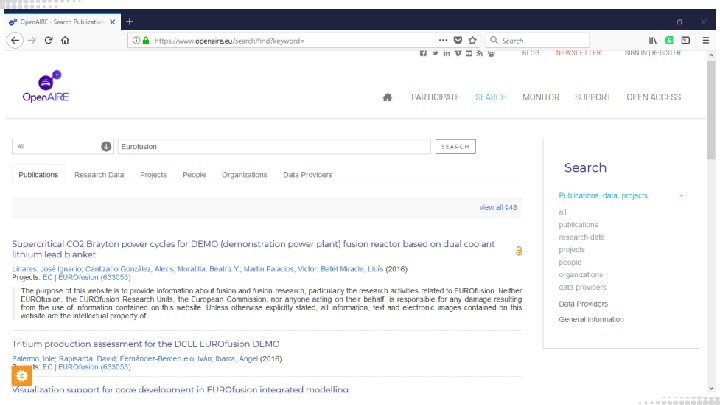Click the SEARCH button
The image size is (720, 405).
point(455,146)
